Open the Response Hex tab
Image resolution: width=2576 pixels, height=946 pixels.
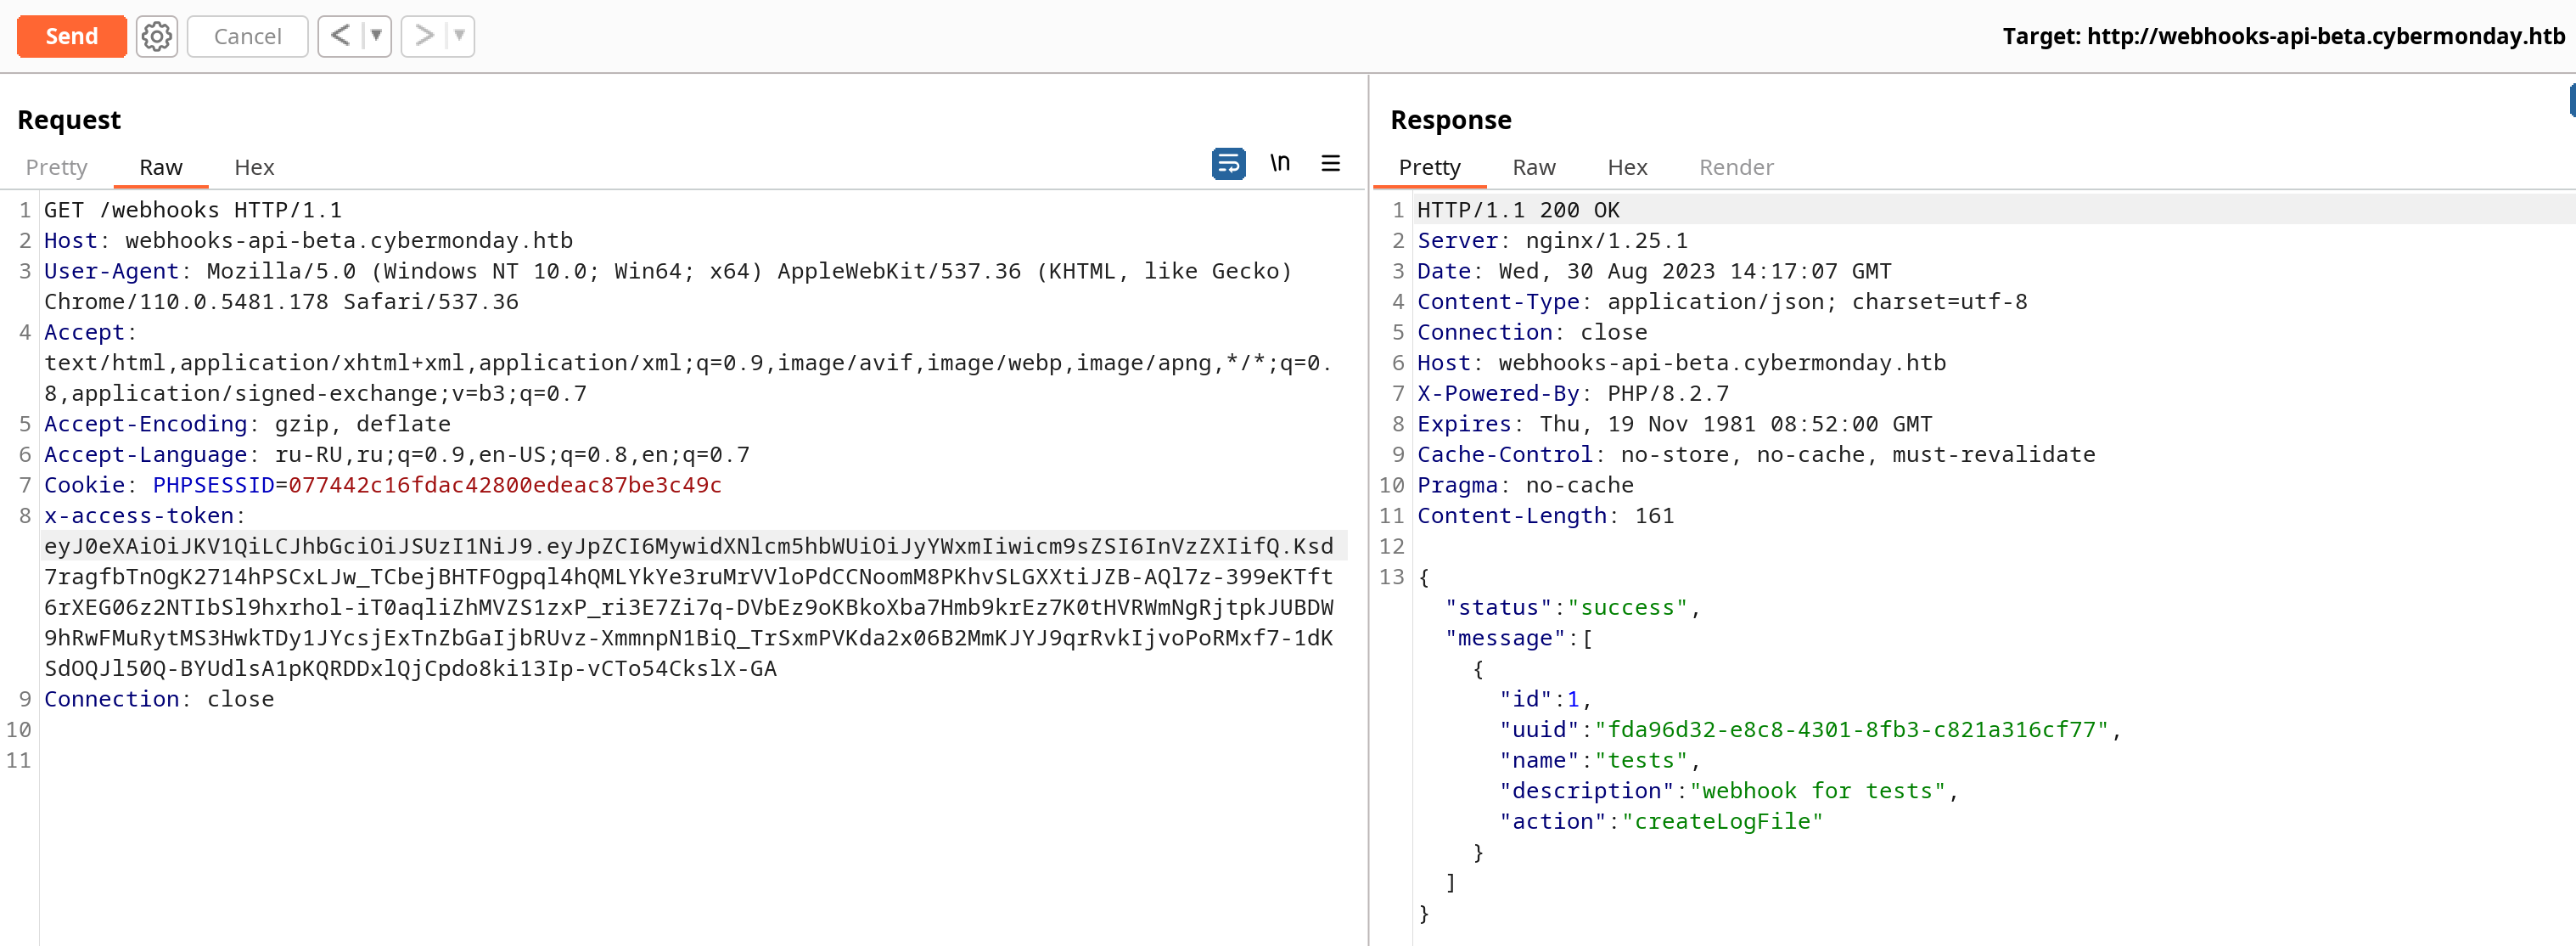pos(1627,168)
